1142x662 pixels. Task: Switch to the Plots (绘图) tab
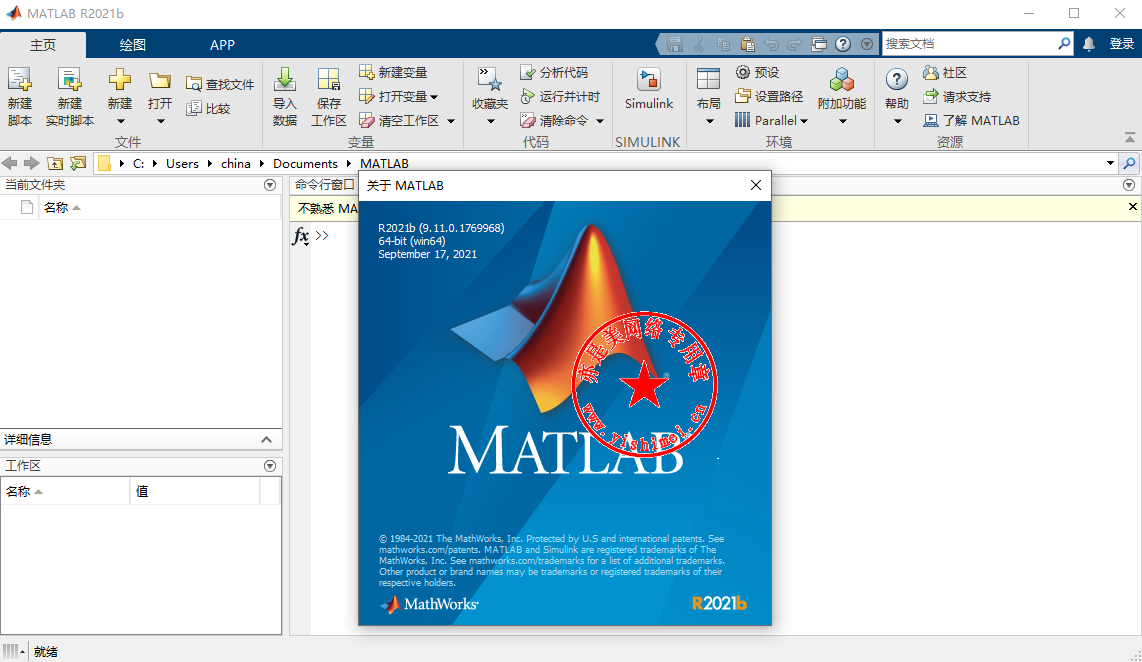tap(133, 44)
